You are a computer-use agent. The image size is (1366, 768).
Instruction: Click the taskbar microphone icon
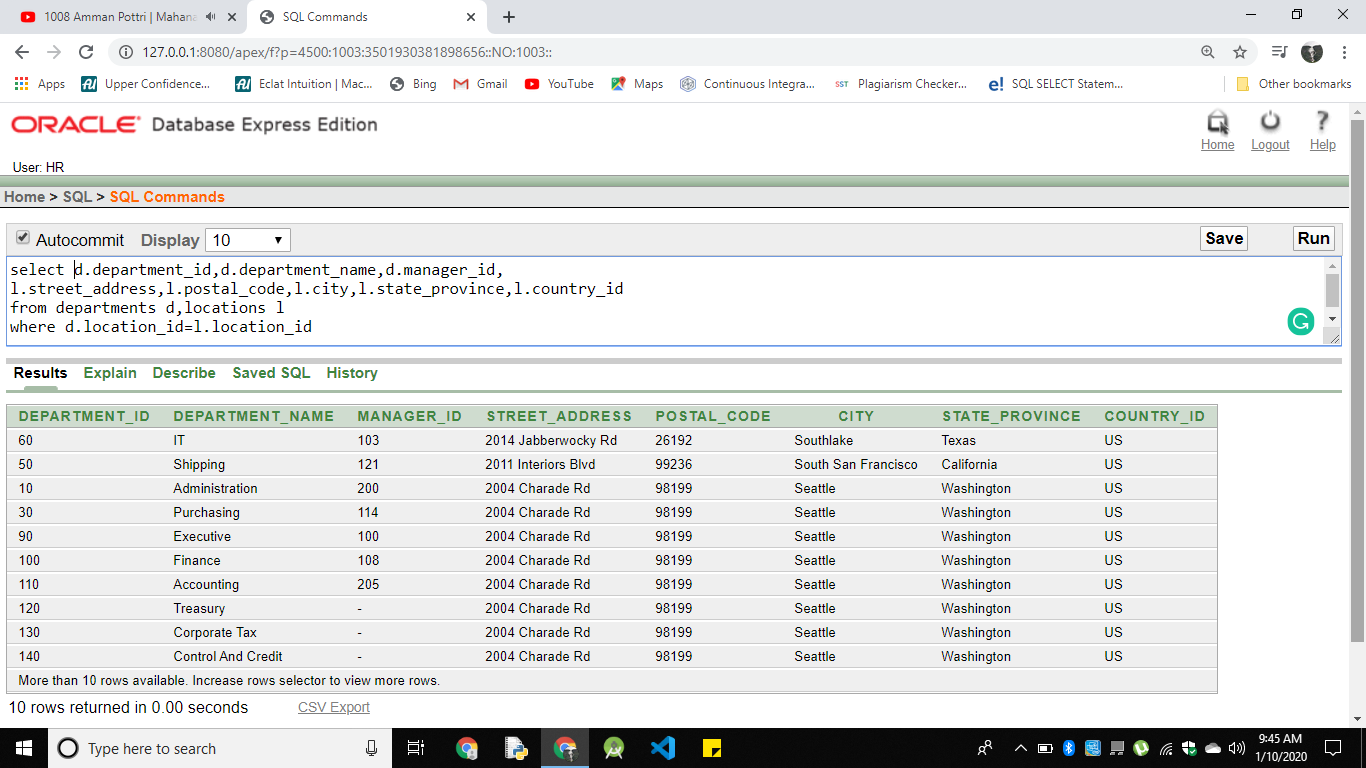pos(372,748)
